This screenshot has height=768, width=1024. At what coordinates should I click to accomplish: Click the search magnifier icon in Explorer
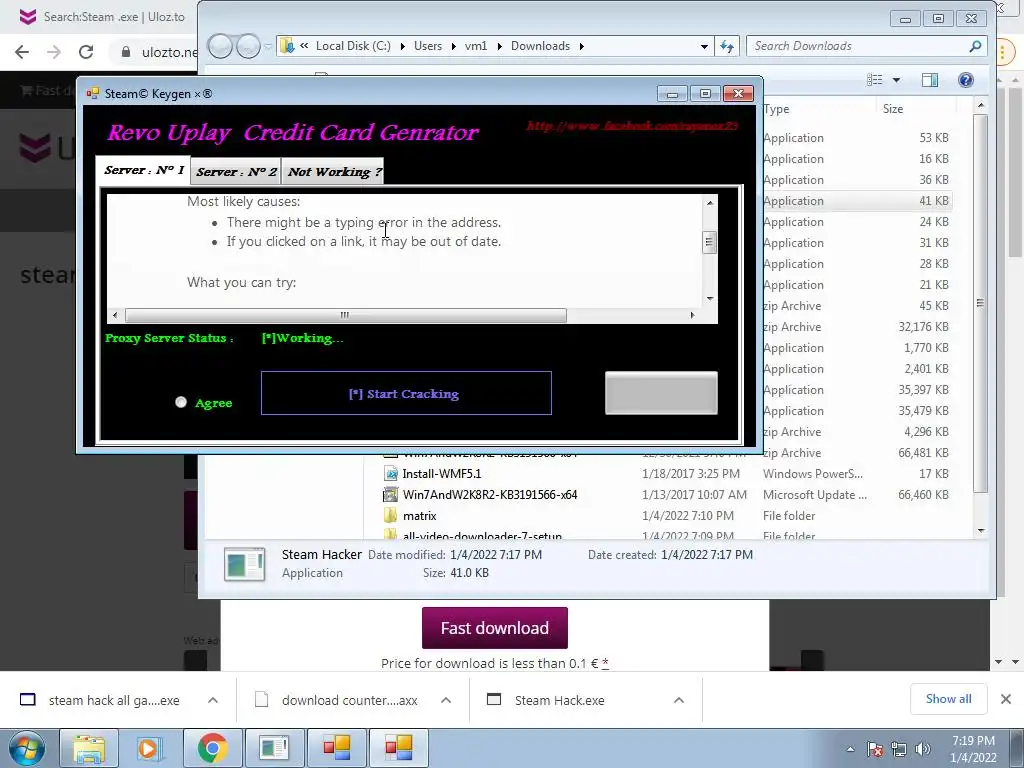[x=976, y=46]
